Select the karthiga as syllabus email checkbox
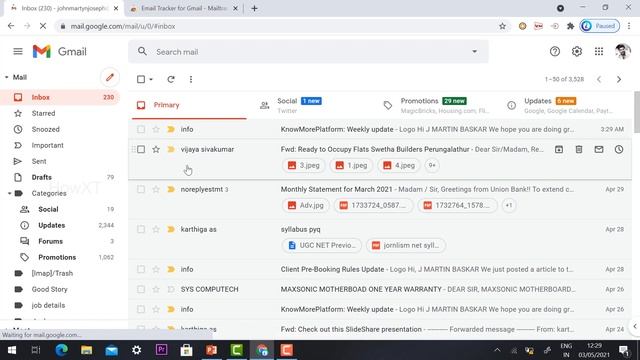The height and width of the screenshot is (360, 640). [141, 229]
